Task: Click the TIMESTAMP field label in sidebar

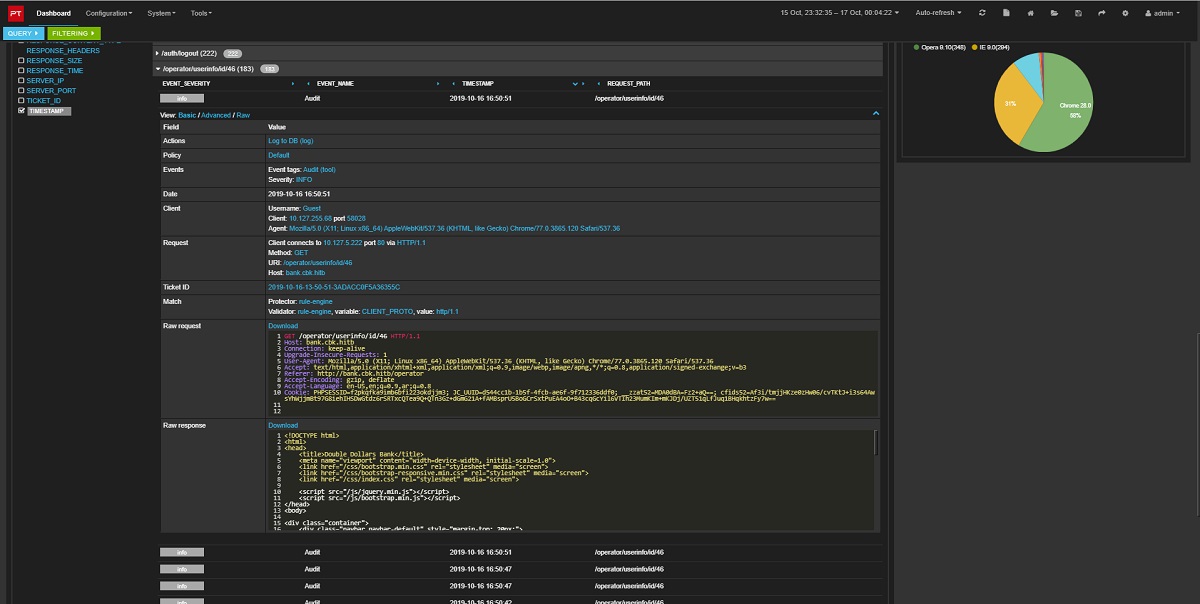Action: [x=50, y=111]
